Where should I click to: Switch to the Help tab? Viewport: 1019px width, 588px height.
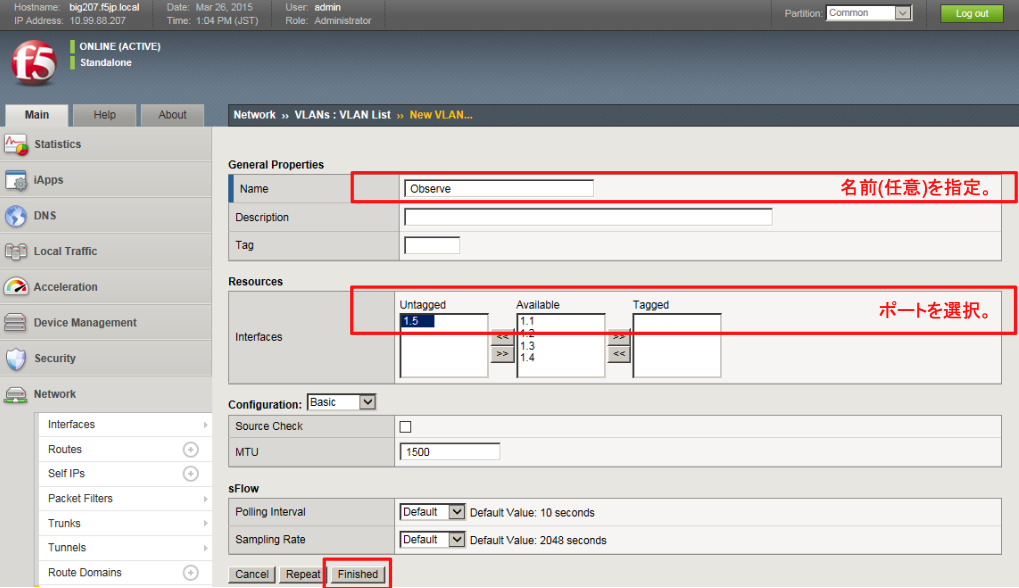105,115
